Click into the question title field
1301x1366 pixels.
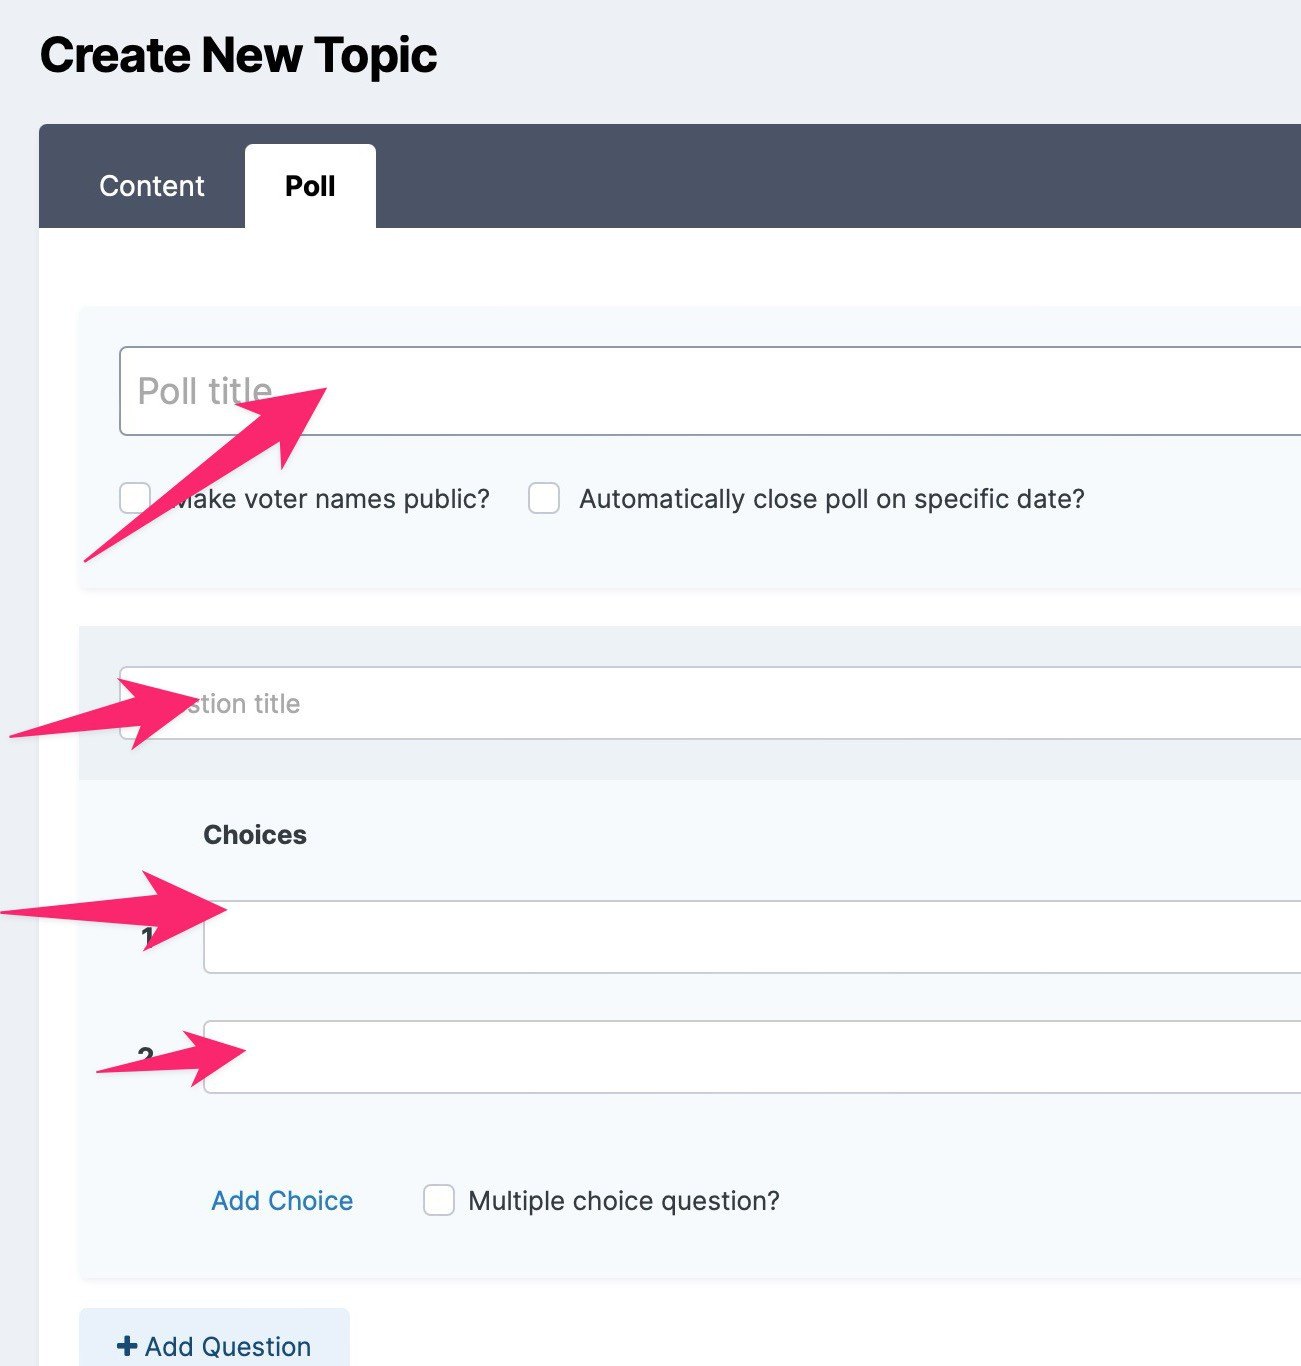coord(710,703)
